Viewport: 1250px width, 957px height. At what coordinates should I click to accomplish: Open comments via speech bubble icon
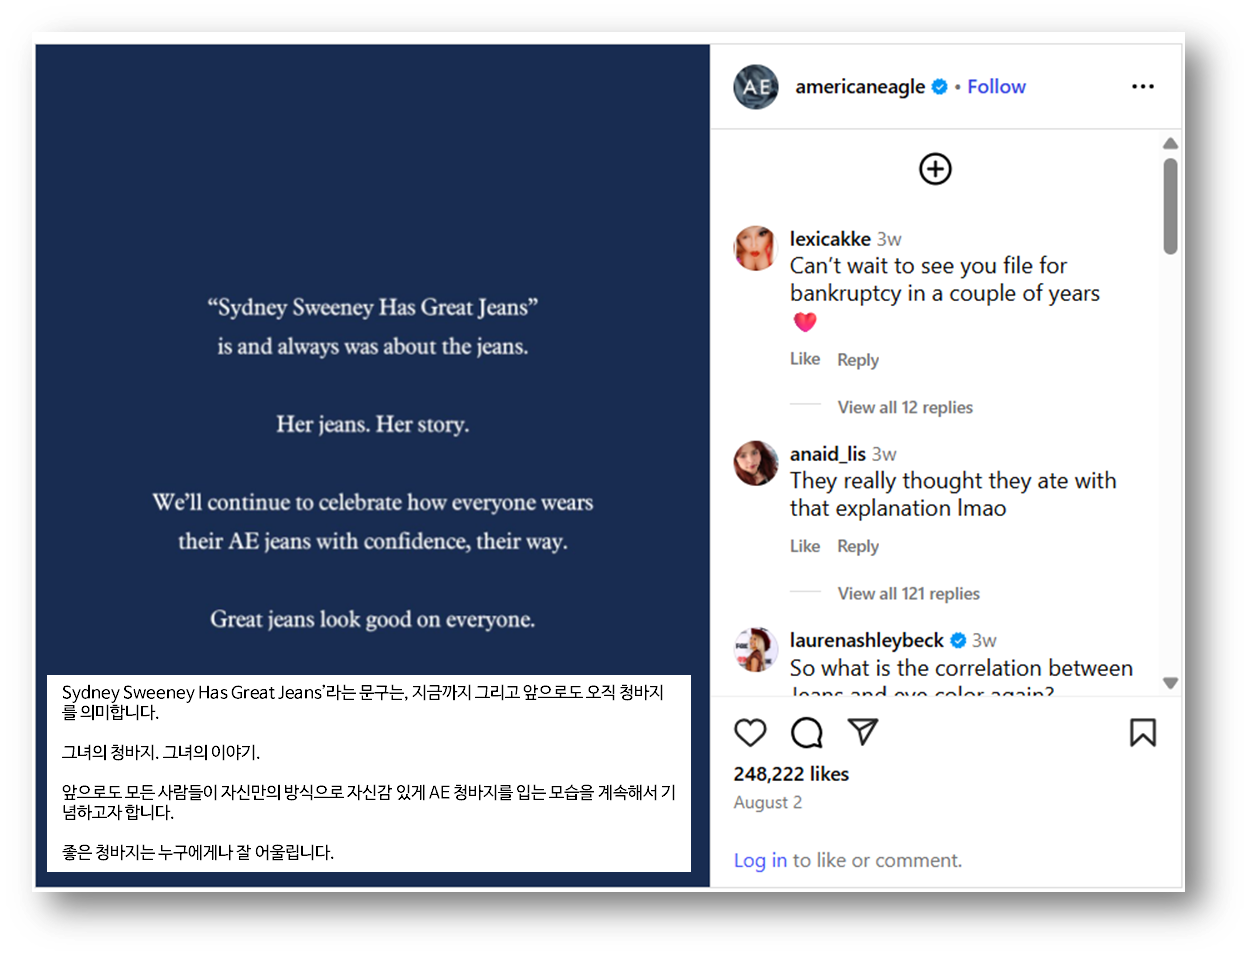pos(806,733)
